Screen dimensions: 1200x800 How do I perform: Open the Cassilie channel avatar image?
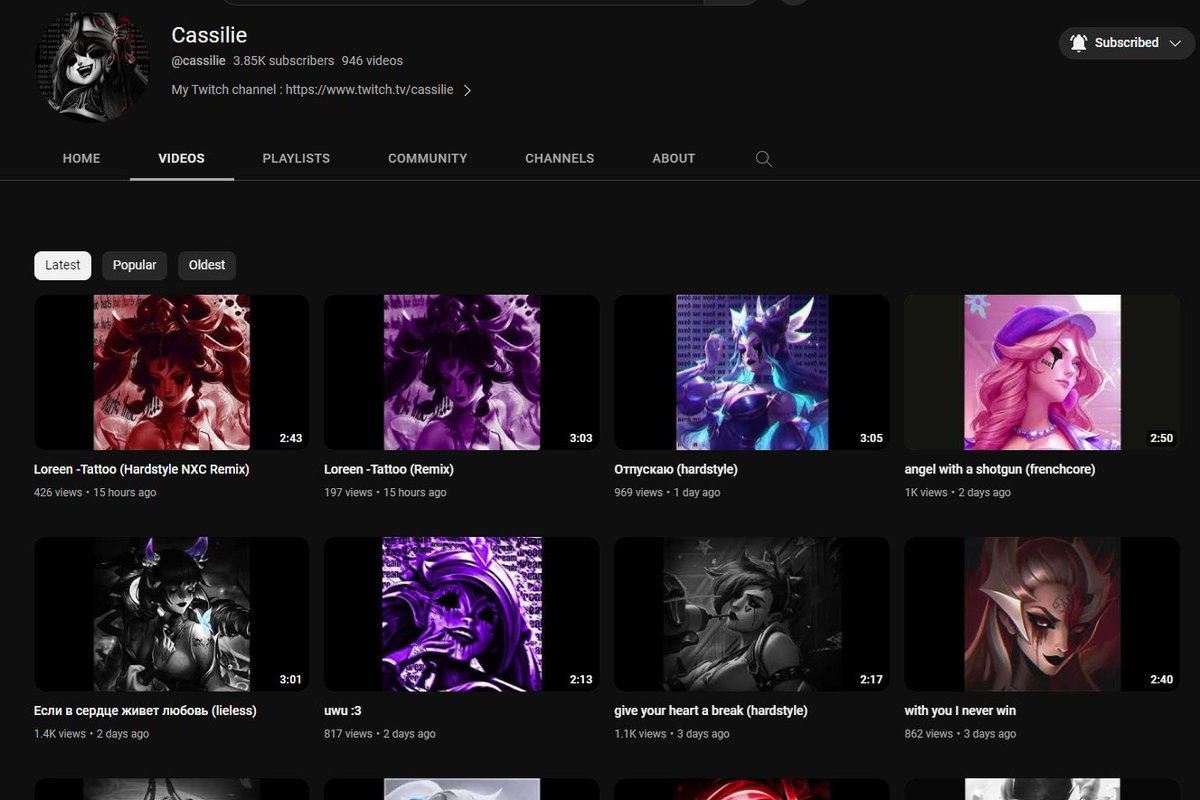[x=92, y=68]
